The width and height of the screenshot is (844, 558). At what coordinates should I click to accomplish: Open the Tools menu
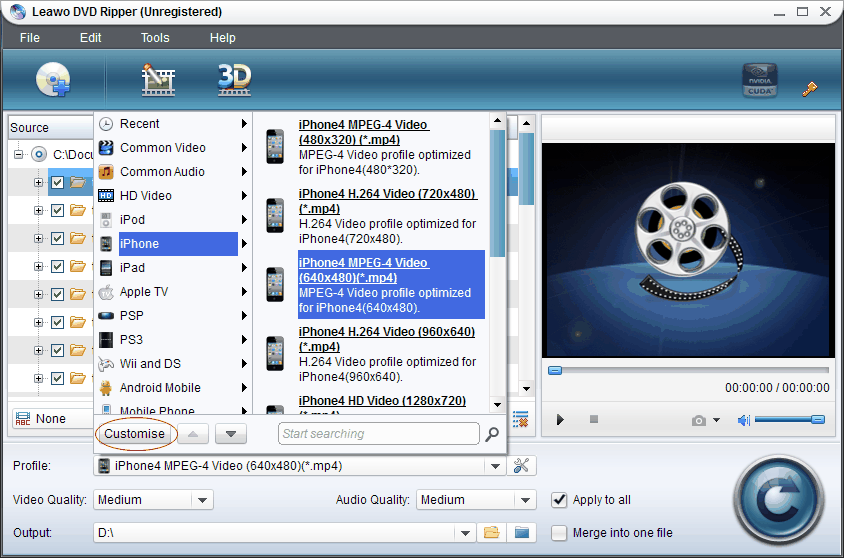point(155,38)
